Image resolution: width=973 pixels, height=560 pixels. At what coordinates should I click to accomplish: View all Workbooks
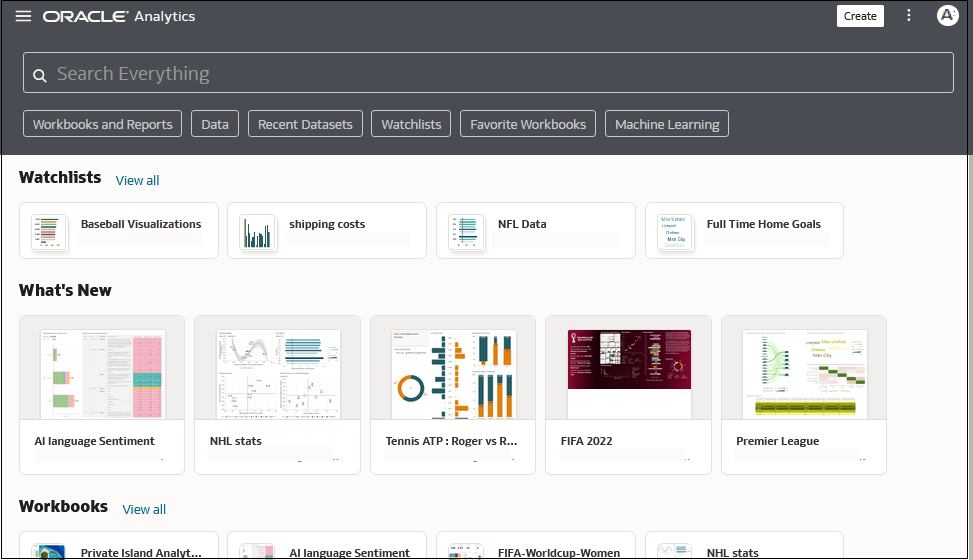(144, 510)
